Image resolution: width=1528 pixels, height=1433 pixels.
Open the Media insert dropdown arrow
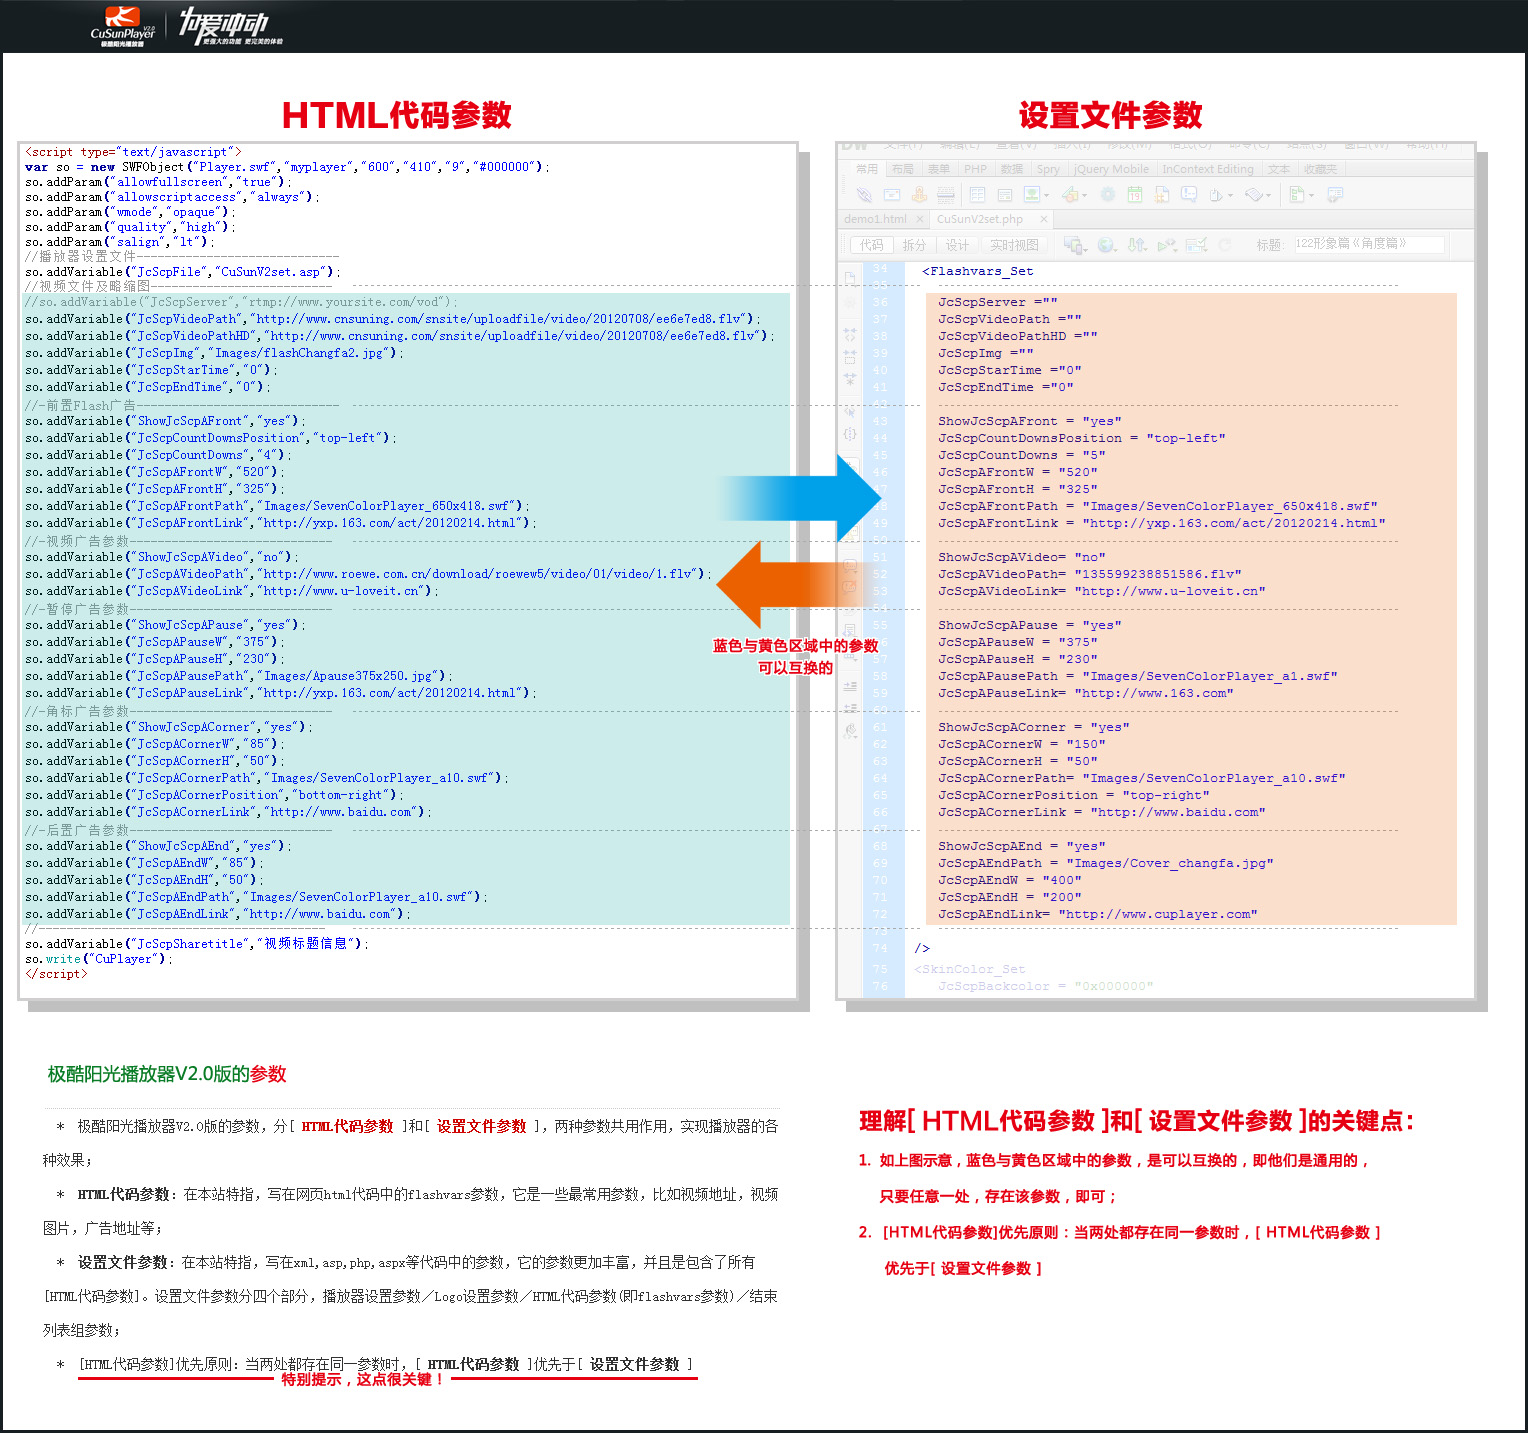pos(1084,196)
